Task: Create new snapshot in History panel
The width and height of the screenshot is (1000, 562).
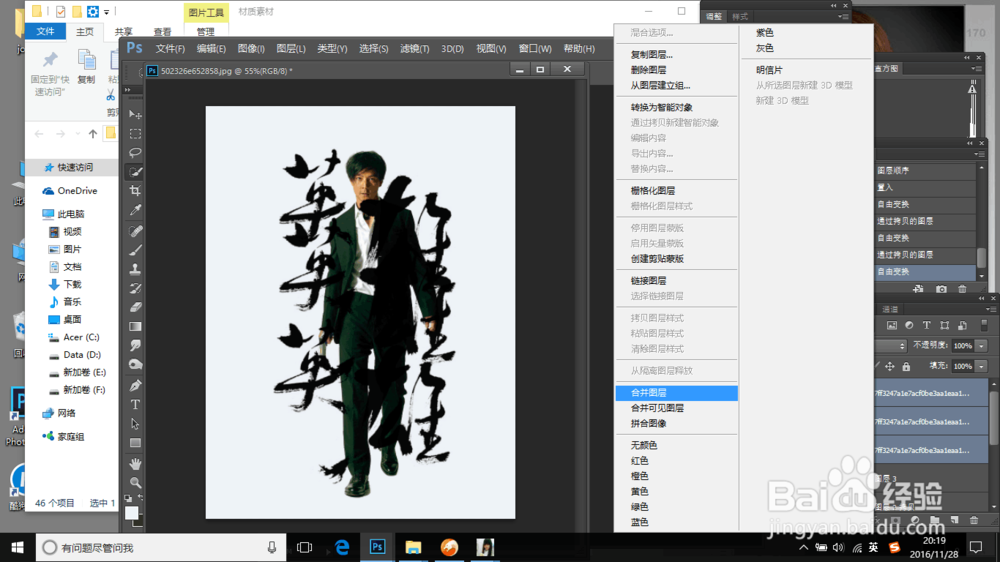Action: pos(941,289)
